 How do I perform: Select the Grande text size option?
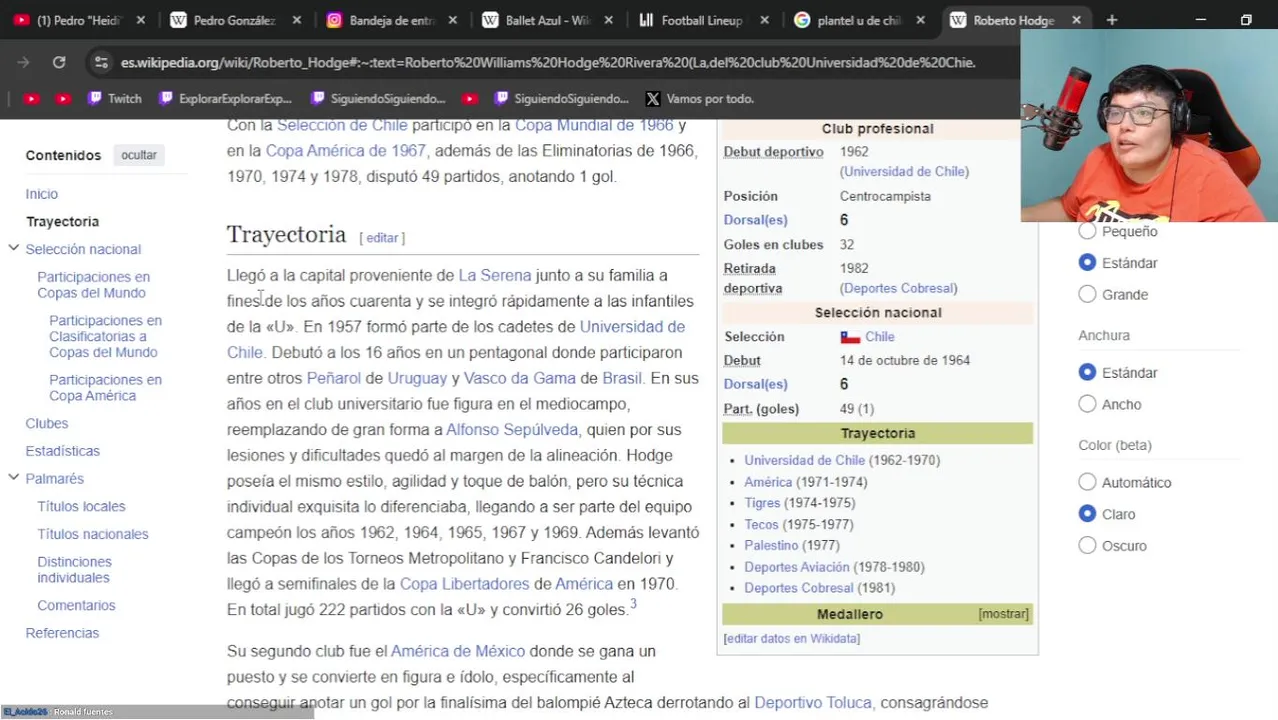click(x=1087, y=295)
